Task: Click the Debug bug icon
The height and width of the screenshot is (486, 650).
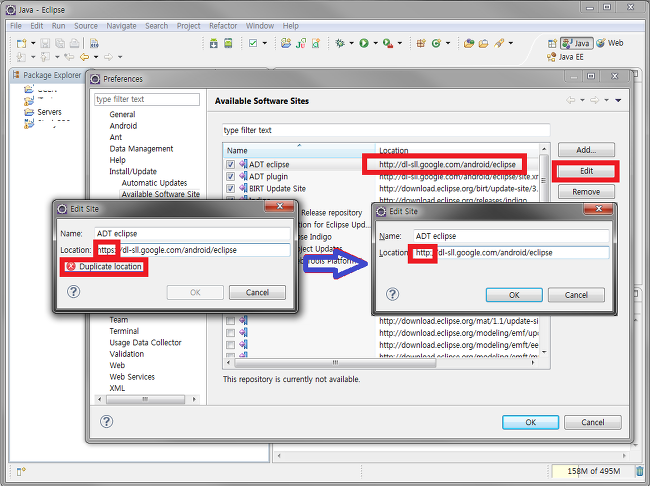Action: click(x=340, y=43)
